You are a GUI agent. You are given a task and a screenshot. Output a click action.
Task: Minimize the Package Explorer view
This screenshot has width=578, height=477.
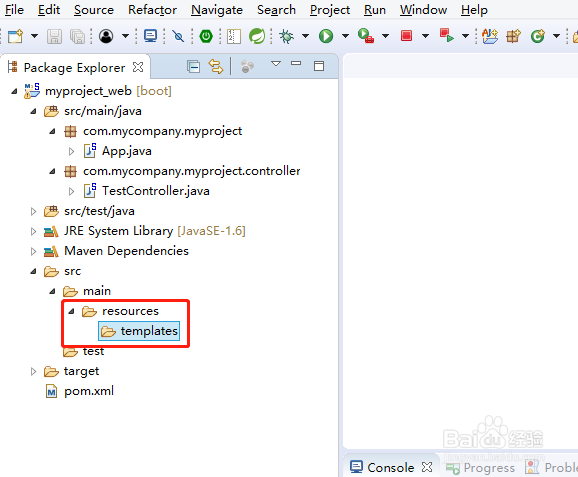coord(296,64)
